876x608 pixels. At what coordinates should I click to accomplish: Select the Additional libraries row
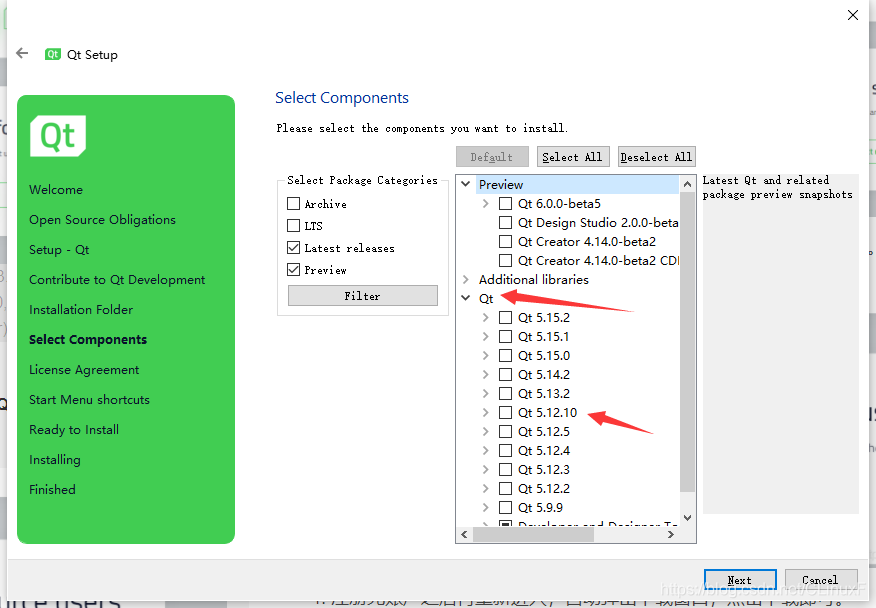(534, 279)
